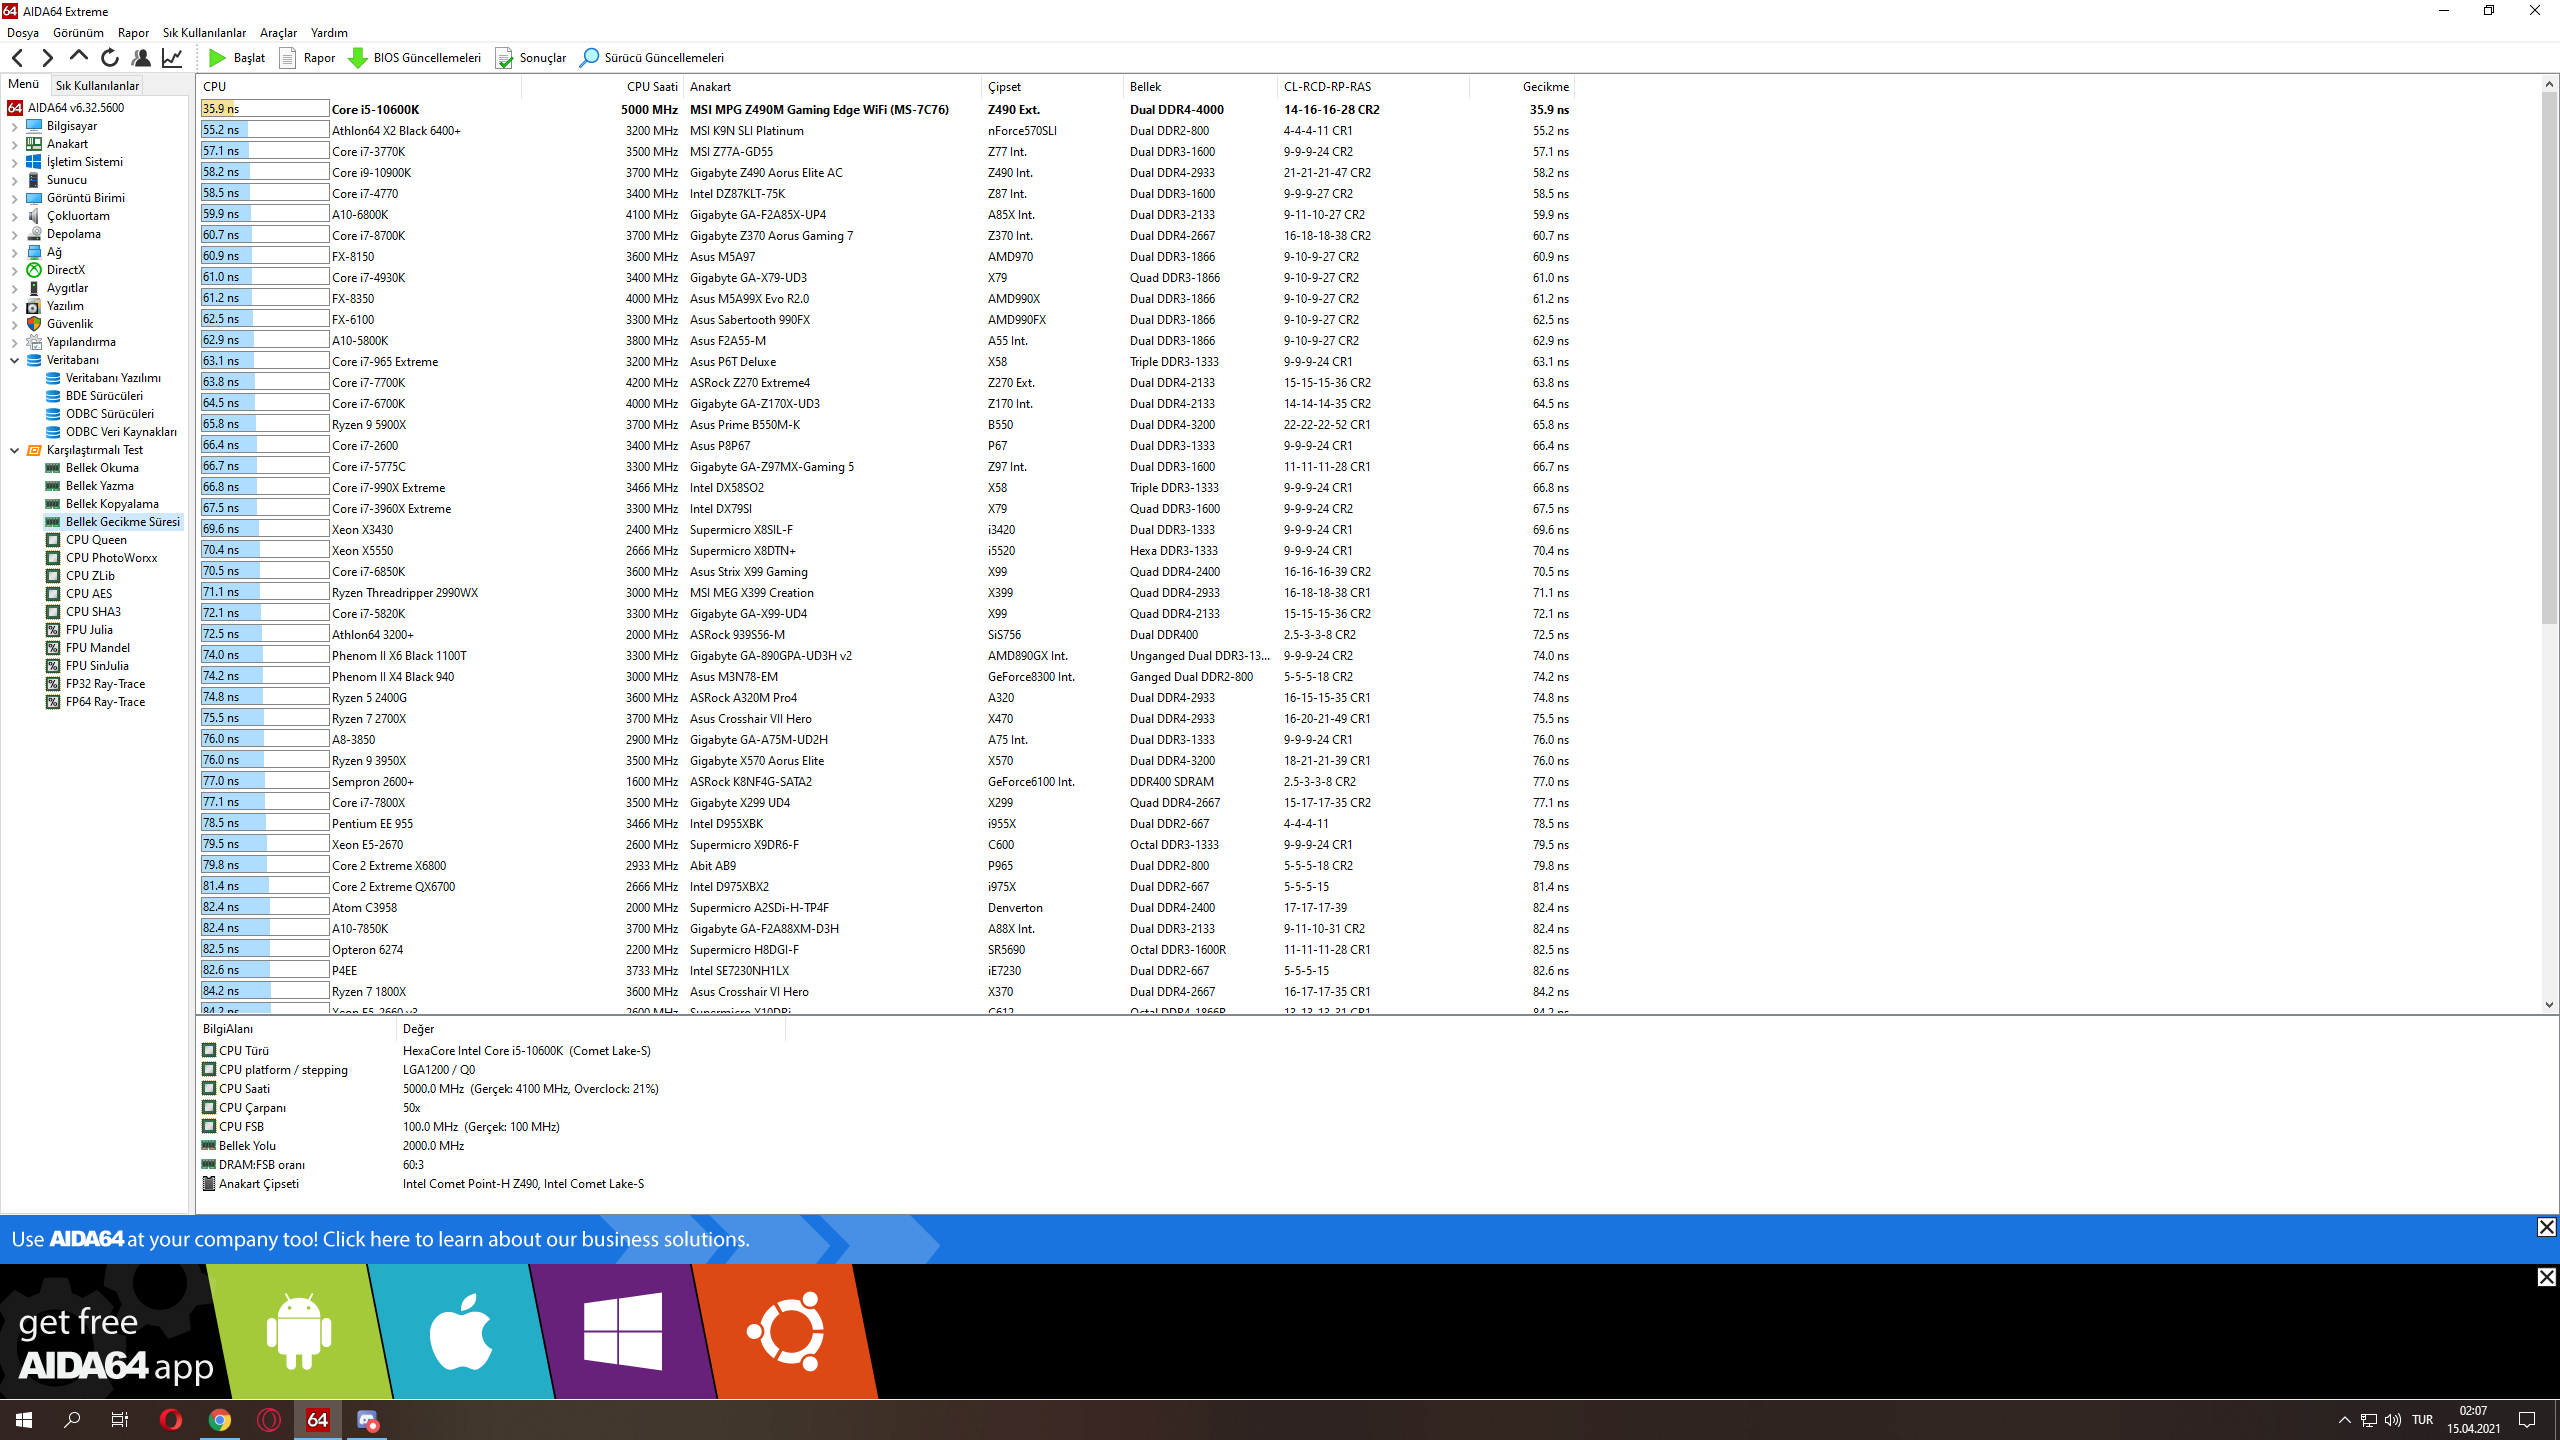Click the Forward navigation arrow
The height and width of the screenshot is (1440, 2560).
pyautogui.click(x=46, y=58)
